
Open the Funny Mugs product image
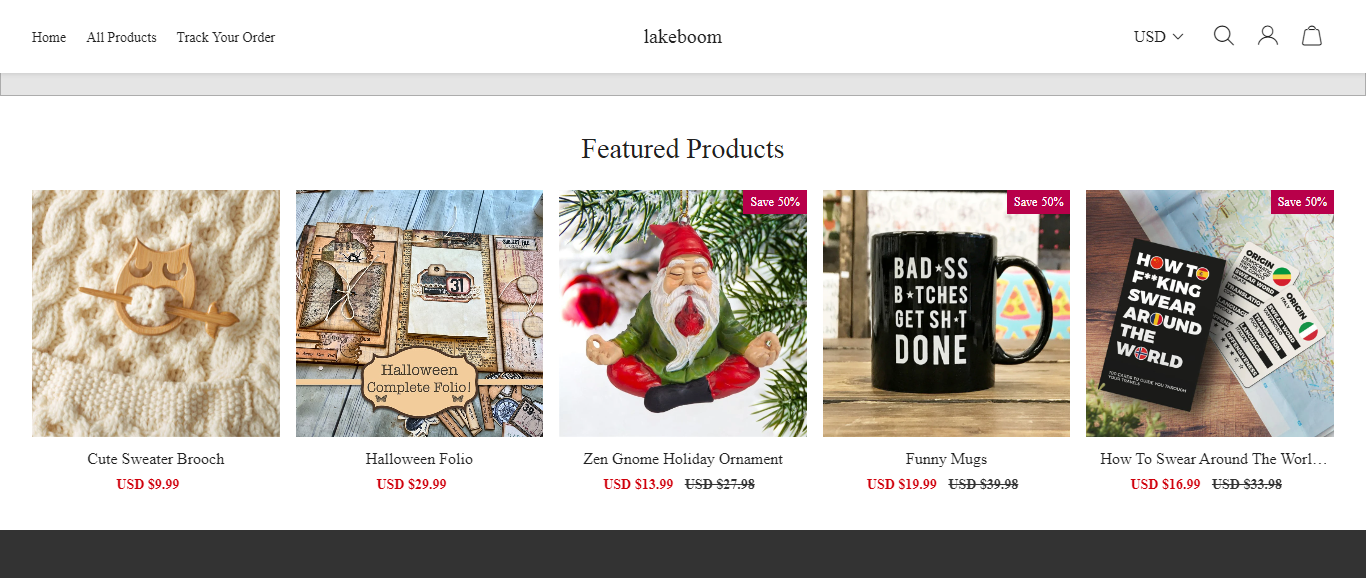(x=946, y=313)
